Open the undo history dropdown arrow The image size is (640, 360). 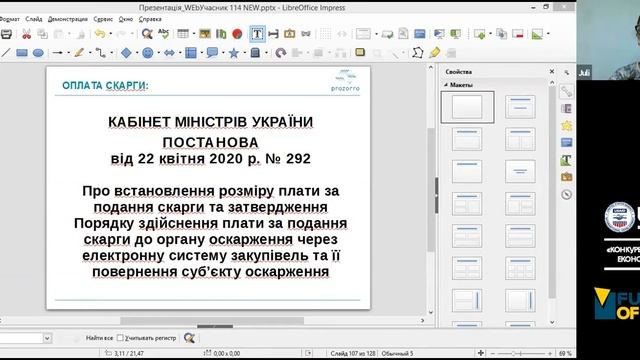tap(110, 34)
